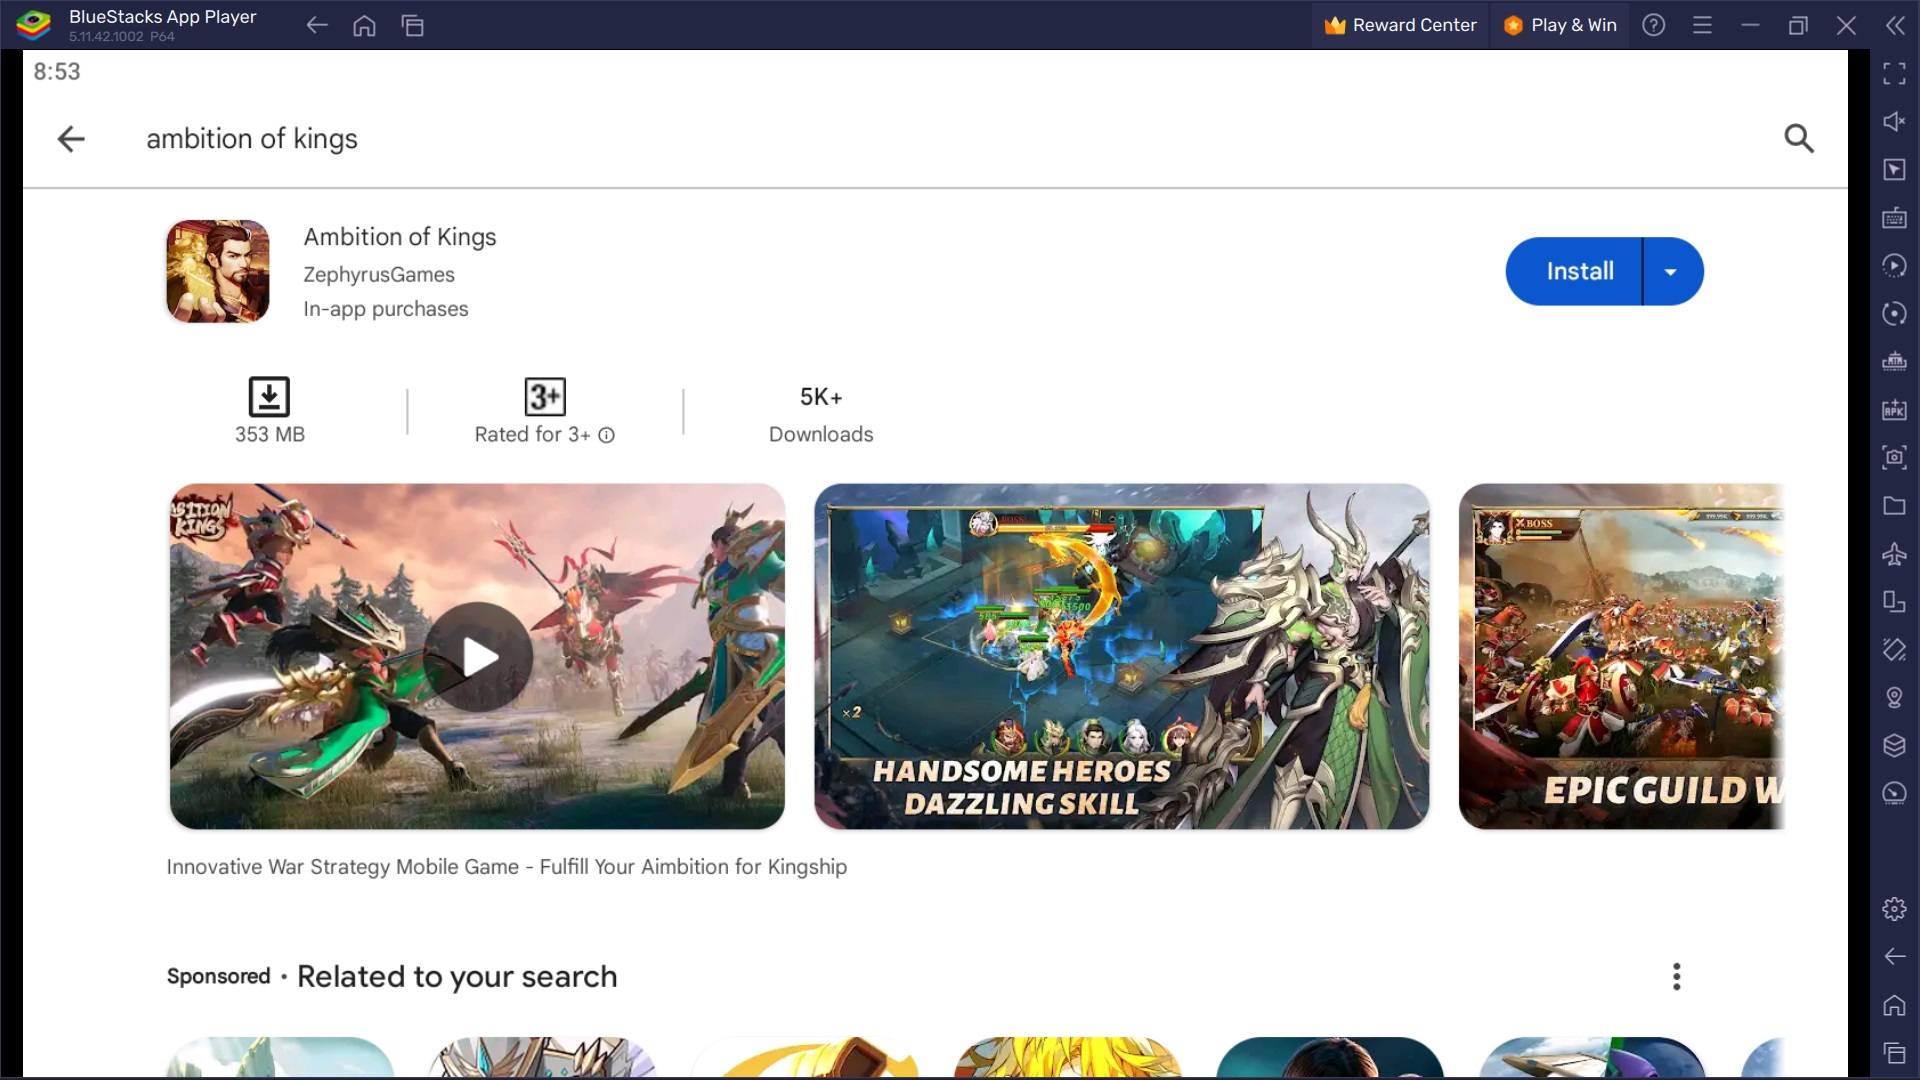The width and height of the screenshot is (1920, 1080).
Task: Expand the Install button dropdown arrow
Action: click(x=1671, y=271)
